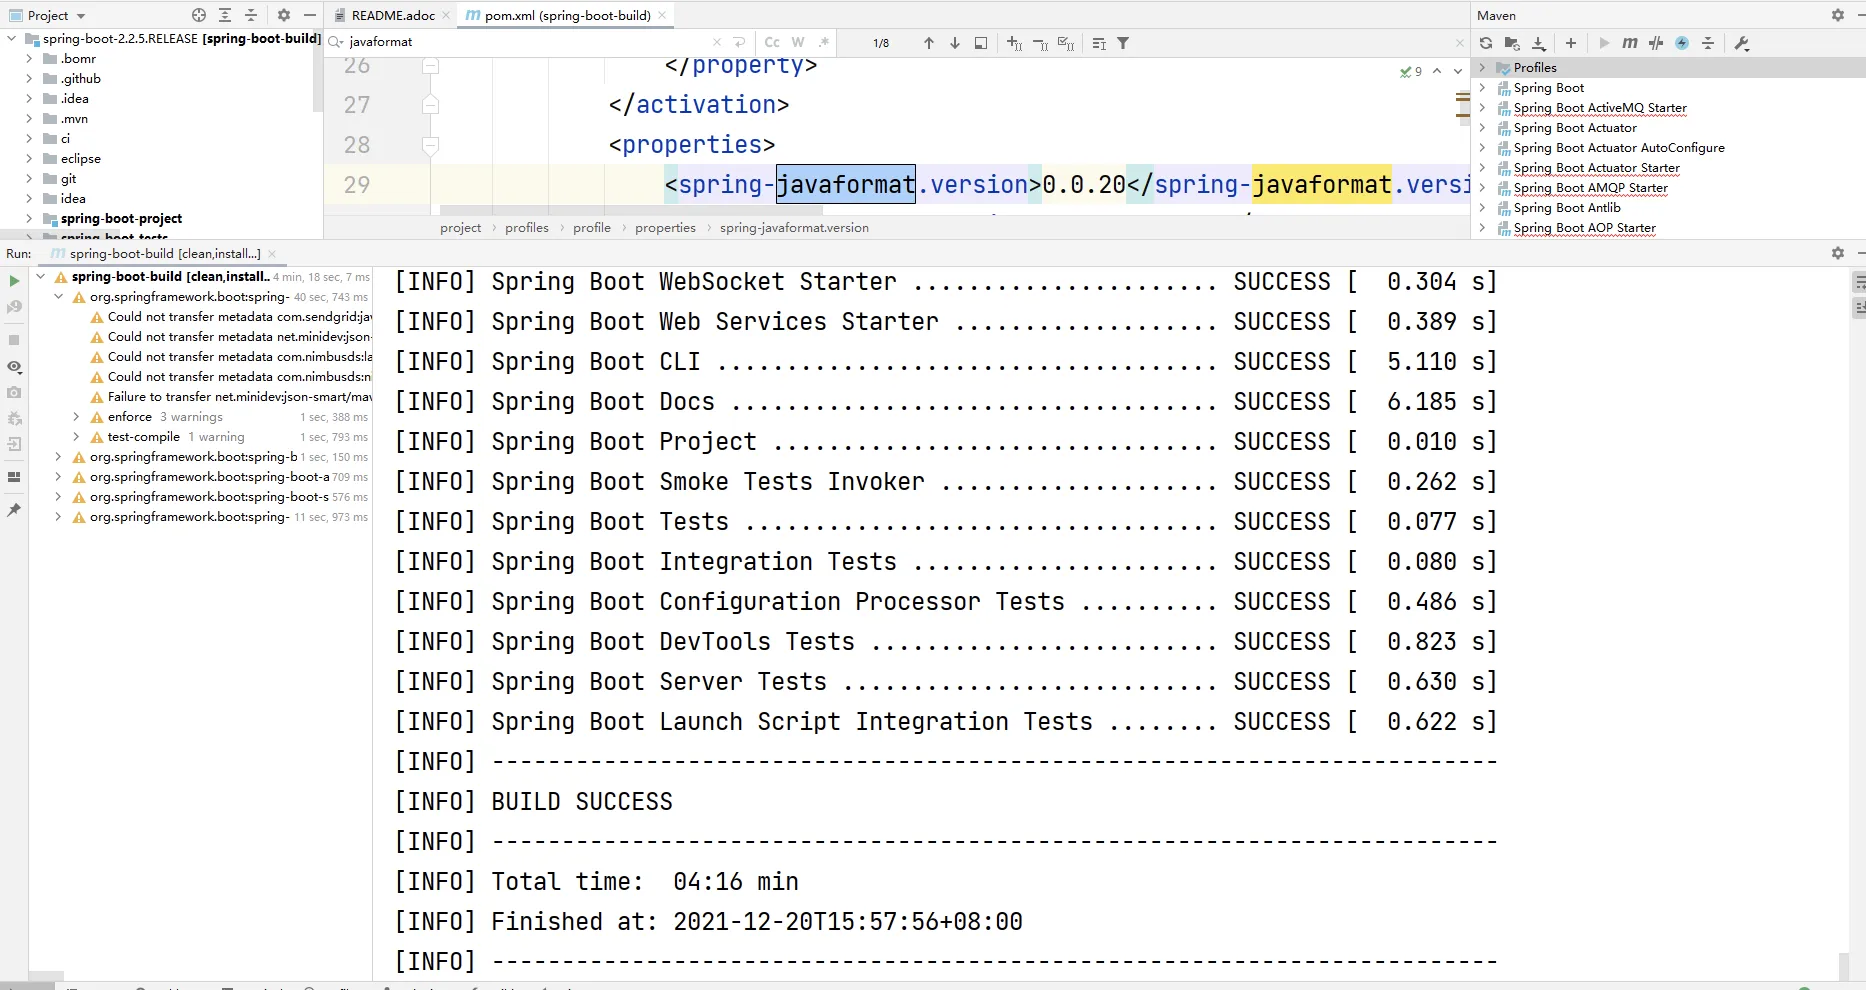This screenshot has width=1866, height=990.
Task: Unselect occurrence icon in search bar
Action: point(1040,43)
